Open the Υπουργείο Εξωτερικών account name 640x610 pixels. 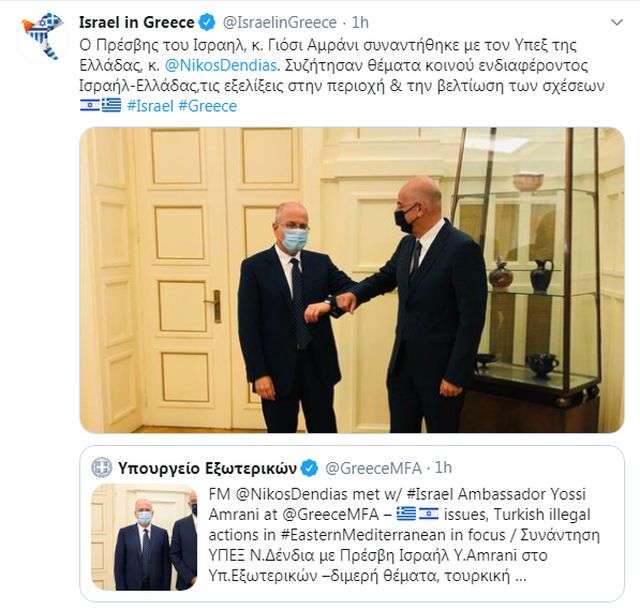(x=207, y=468)
